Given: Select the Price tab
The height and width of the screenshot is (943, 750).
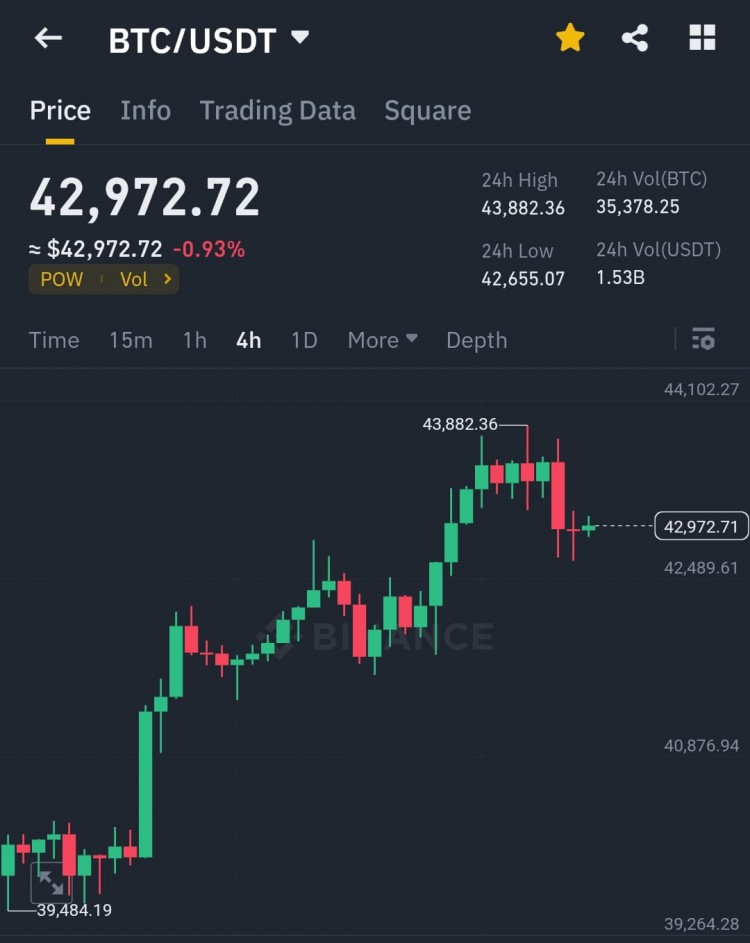Looking at the screenshot, I should tap(60, 111).
